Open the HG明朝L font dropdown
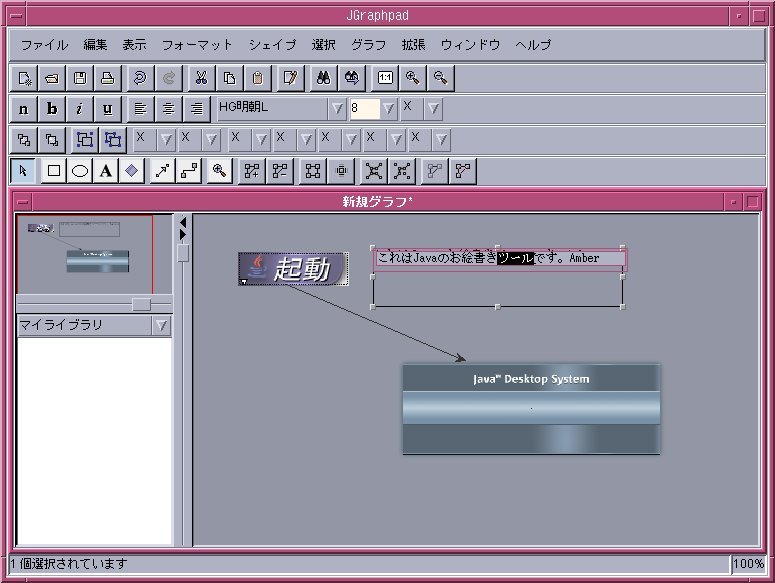The image size is (775, 583). [337, 109]
